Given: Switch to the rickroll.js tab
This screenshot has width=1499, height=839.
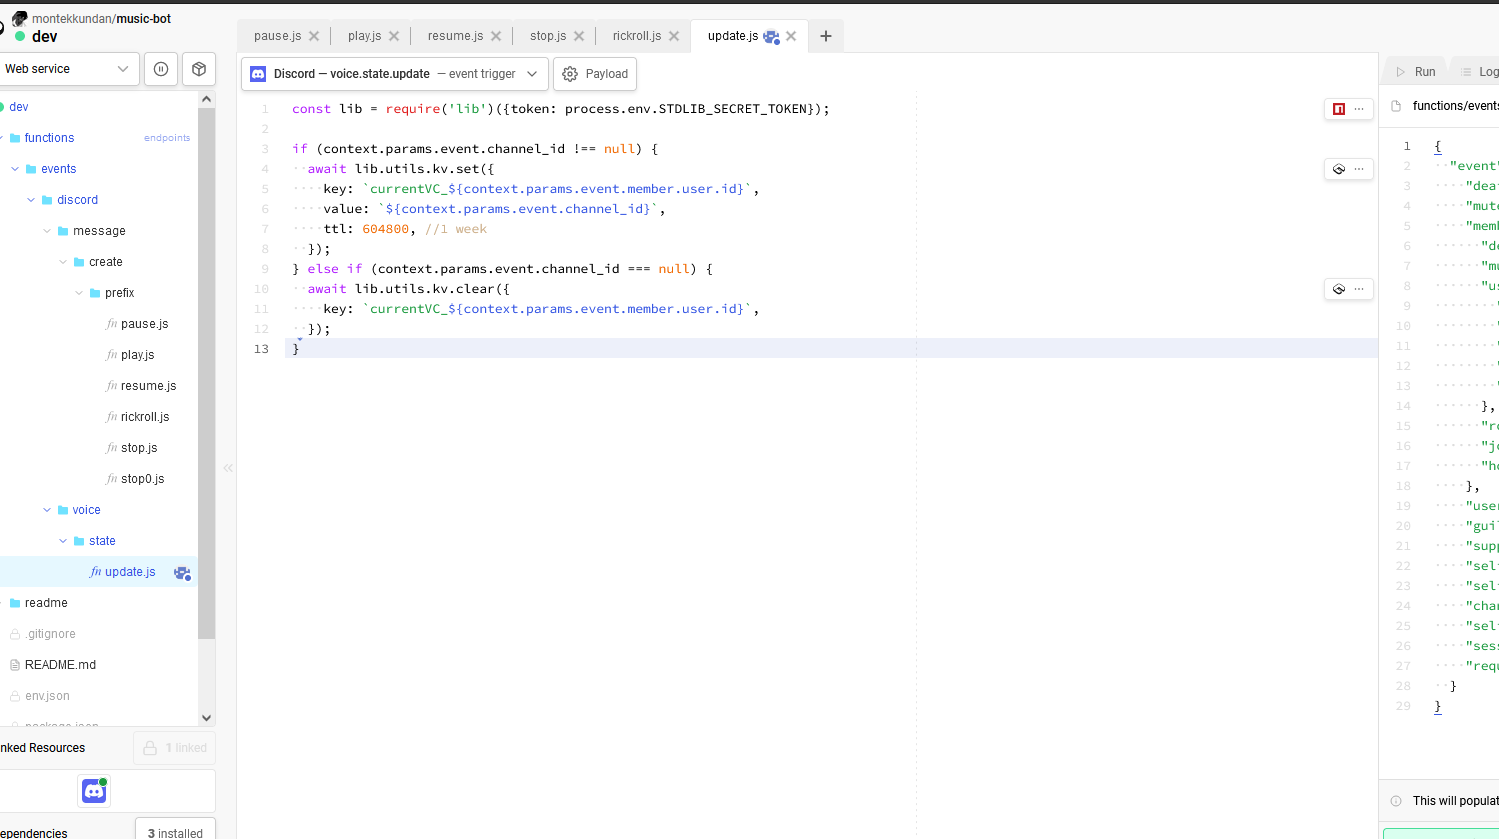Looking at the screenshot, I should pyautogui.click(x=637, y=36).
